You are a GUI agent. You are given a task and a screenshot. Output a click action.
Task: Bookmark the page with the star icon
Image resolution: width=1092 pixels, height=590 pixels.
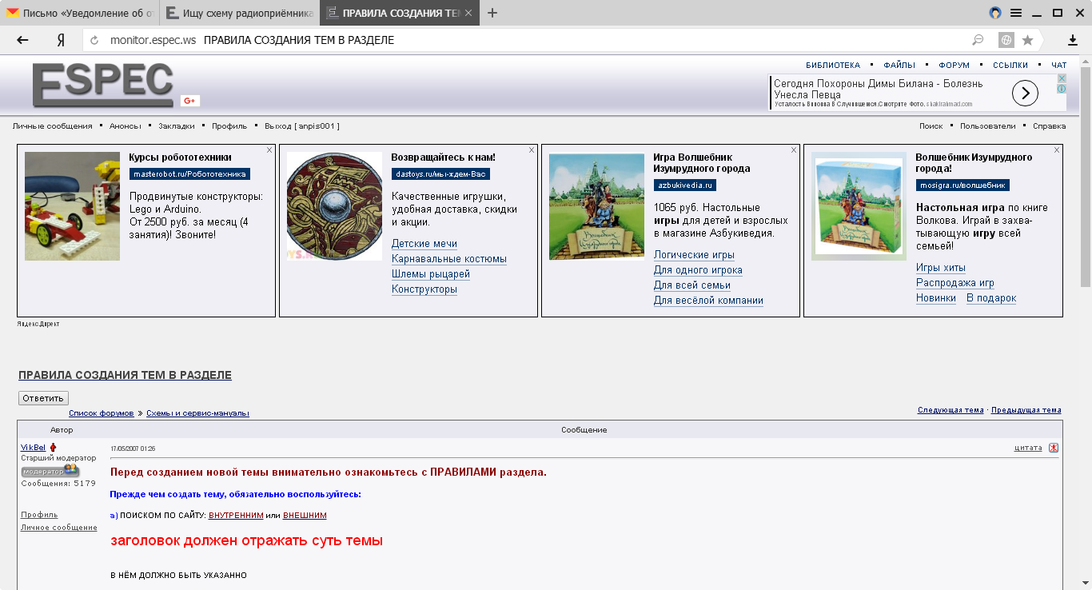click(1027, 40)
